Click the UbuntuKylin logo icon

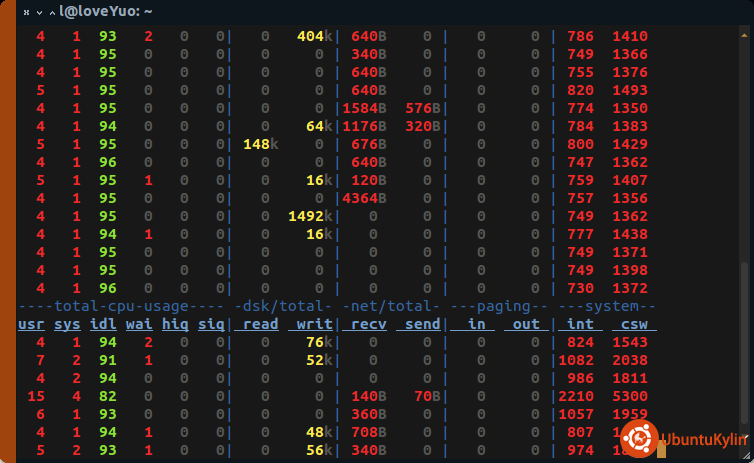pyautogui.click(x=637, y=438)
